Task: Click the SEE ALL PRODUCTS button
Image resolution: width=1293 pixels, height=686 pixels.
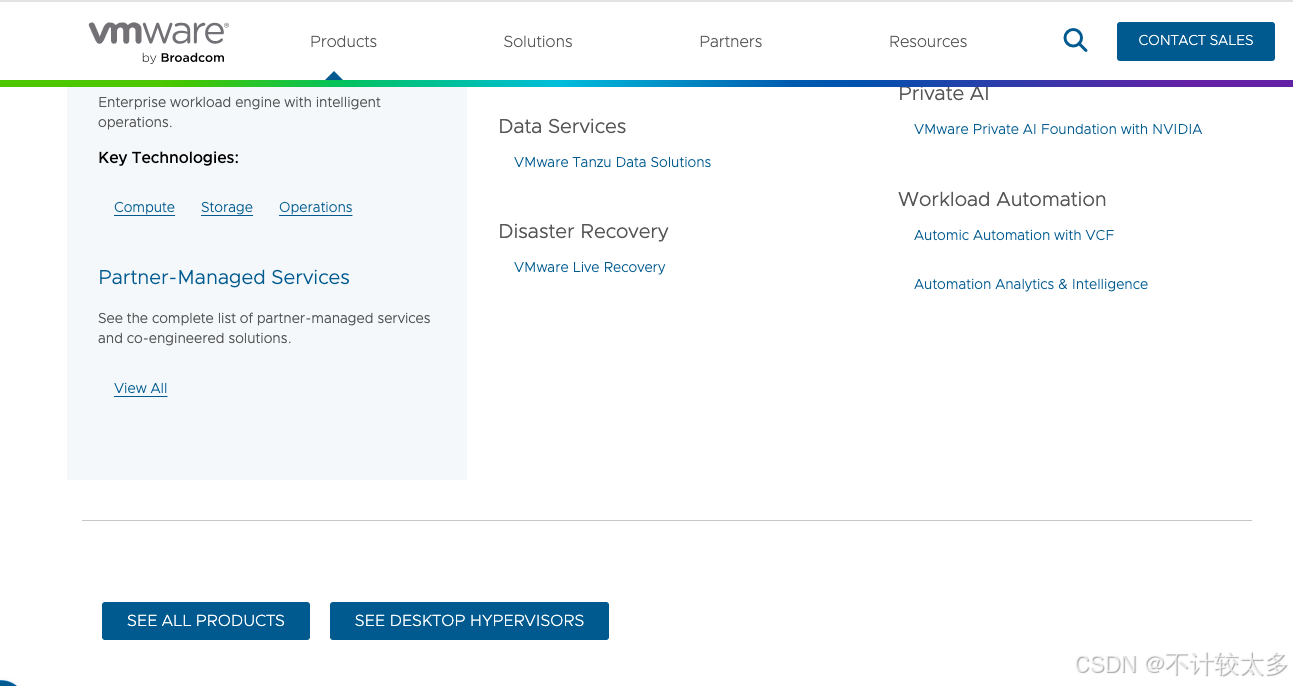Action: pos(206,621)
